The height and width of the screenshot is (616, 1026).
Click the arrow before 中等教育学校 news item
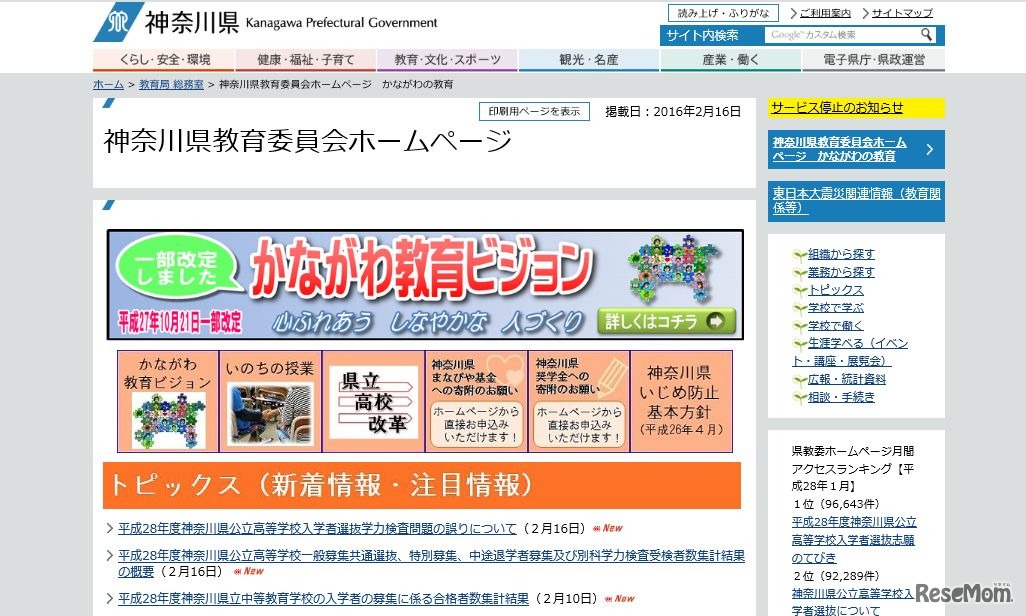click(x=110, y=598)
